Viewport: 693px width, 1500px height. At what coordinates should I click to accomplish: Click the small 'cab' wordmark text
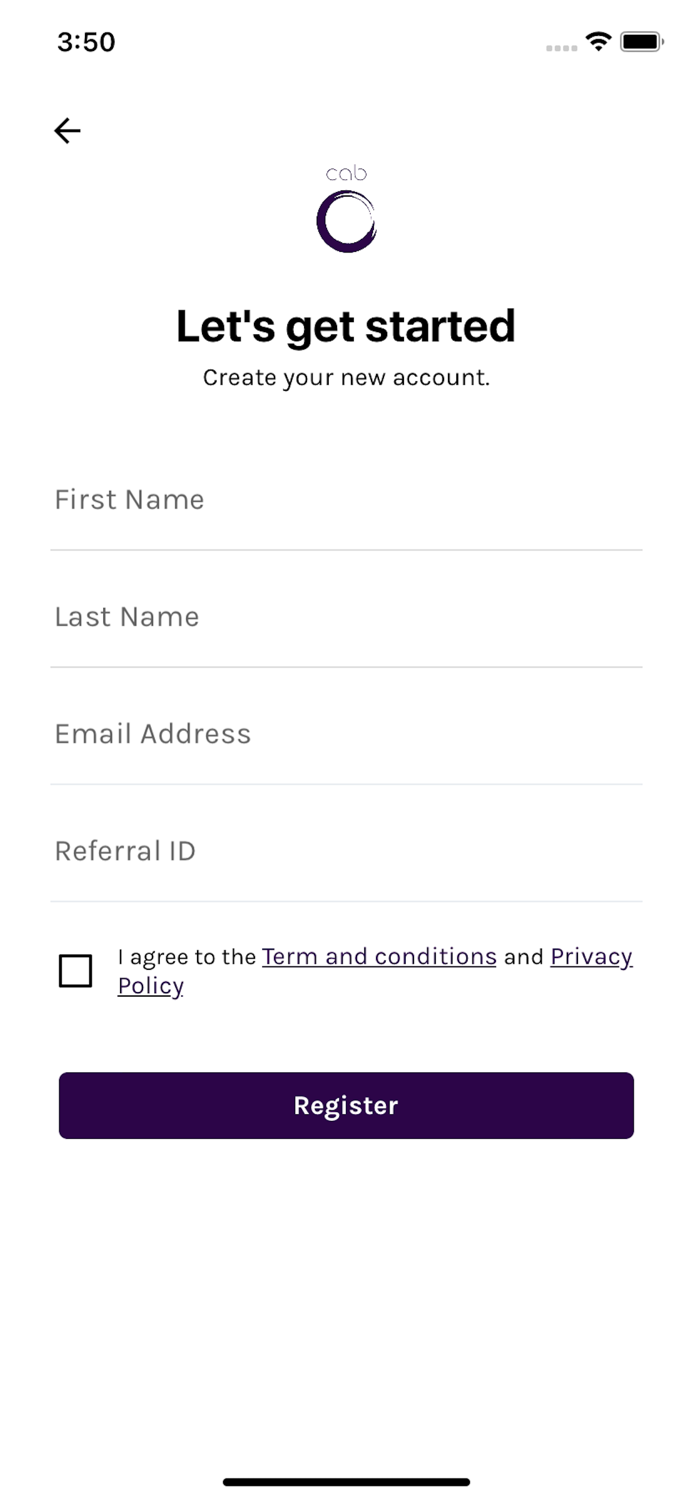(346, 174)
